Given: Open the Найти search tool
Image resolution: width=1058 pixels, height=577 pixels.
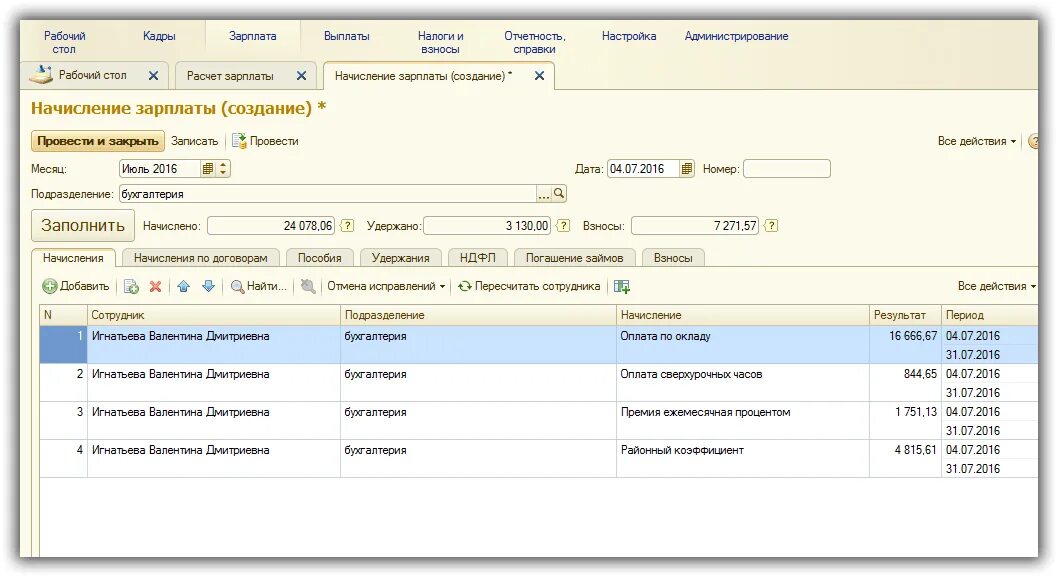Looking at the screenshot, I should pyautogui.click(x=258, y=286).
